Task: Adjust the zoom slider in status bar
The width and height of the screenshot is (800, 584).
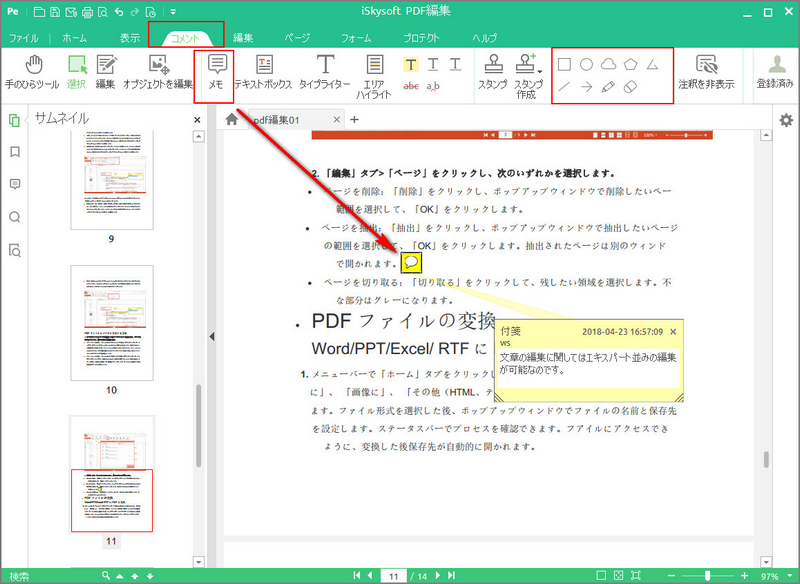Action: [707, 576]
